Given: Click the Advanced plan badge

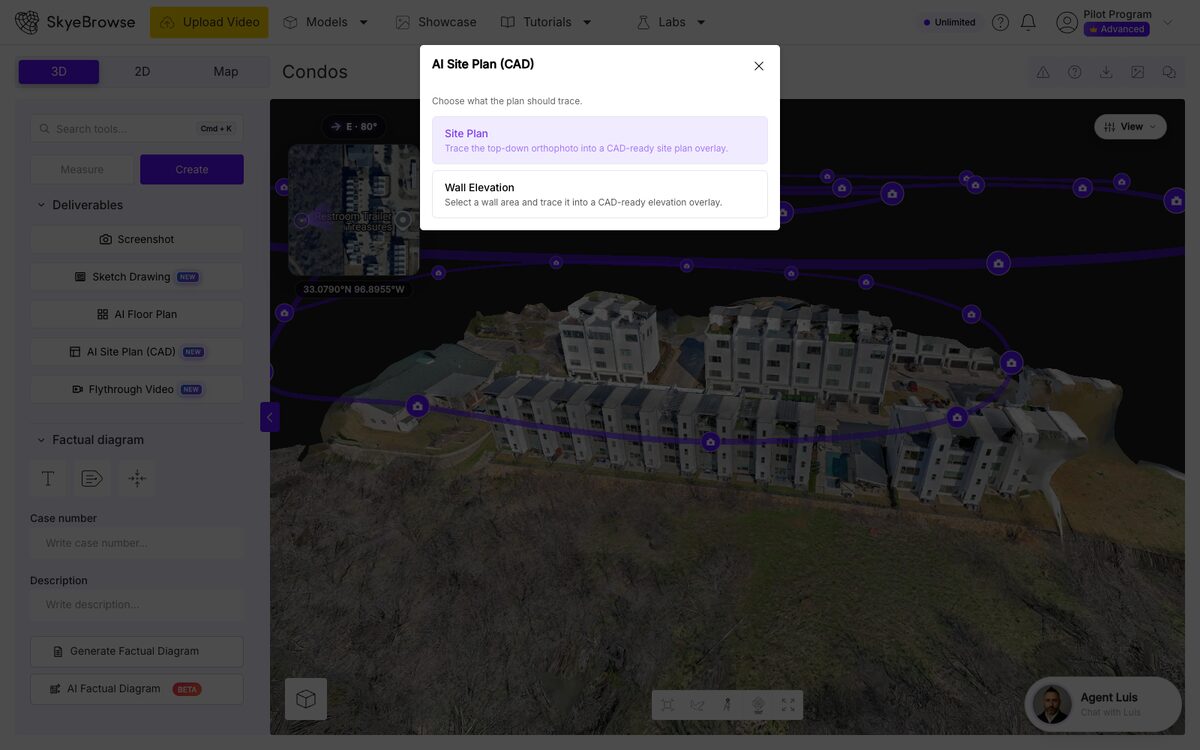Looking at the screenshot, I should pyautogui.click(x=1116, y=29).
